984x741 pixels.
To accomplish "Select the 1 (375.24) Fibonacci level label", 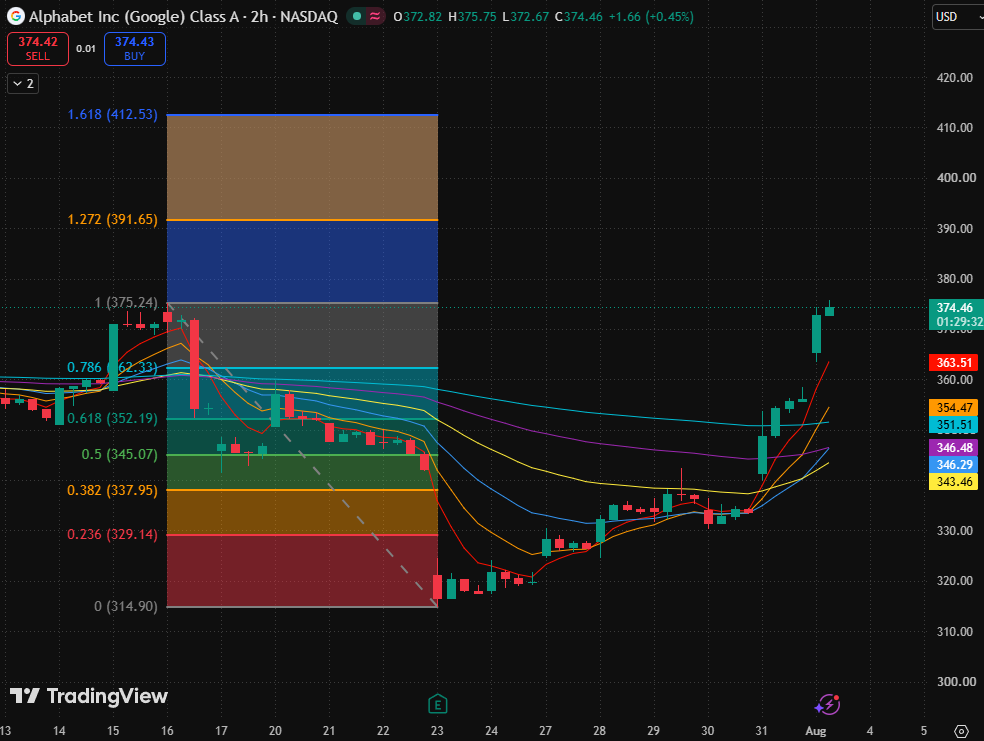I will point(126,302).
